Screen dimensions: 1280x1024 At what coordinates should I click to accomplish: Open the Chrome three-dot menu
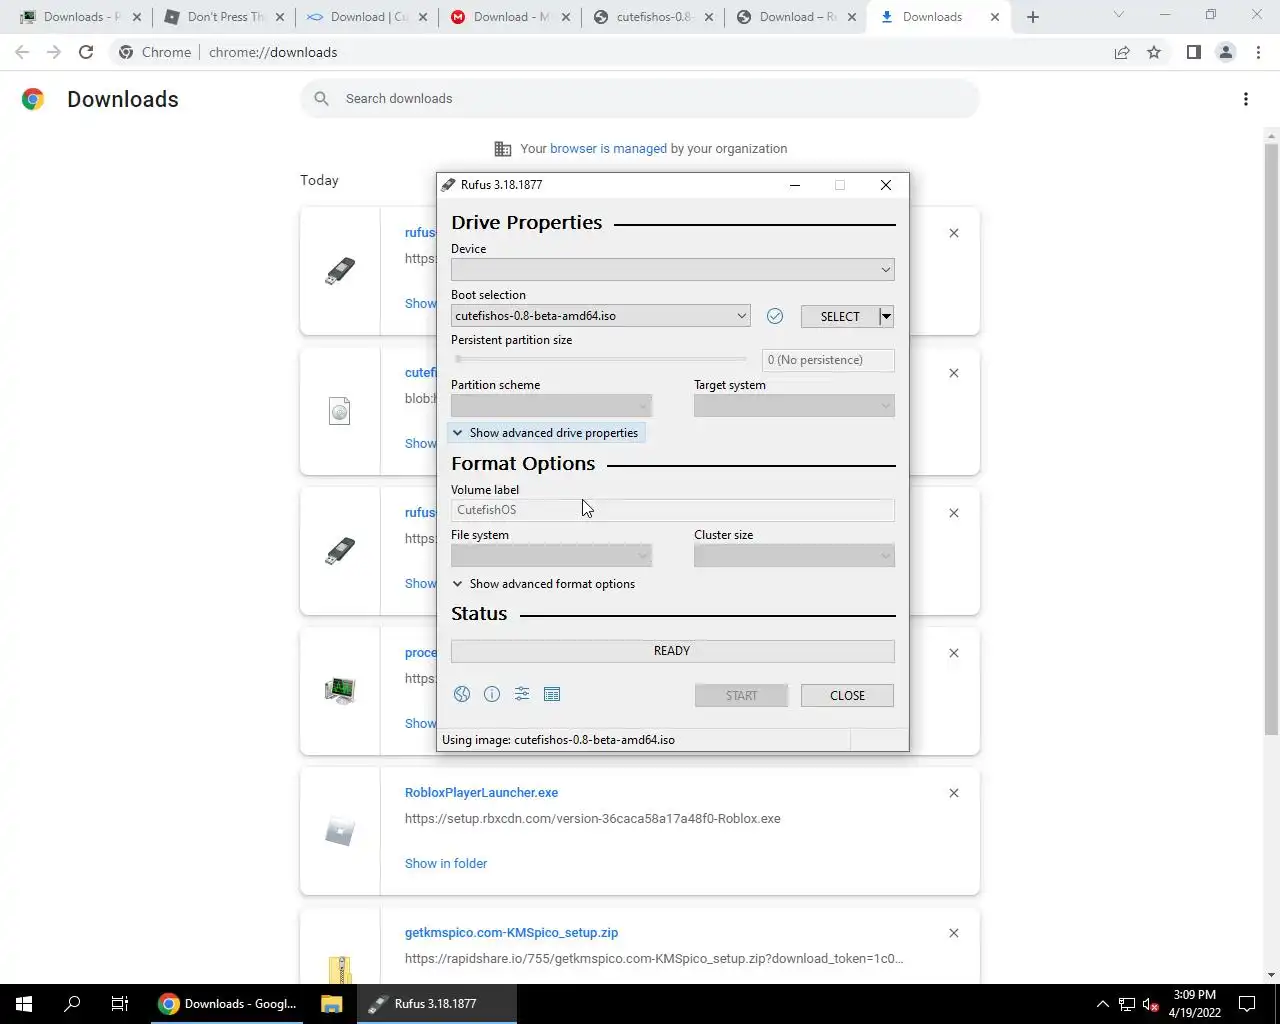pos(1259,52)
